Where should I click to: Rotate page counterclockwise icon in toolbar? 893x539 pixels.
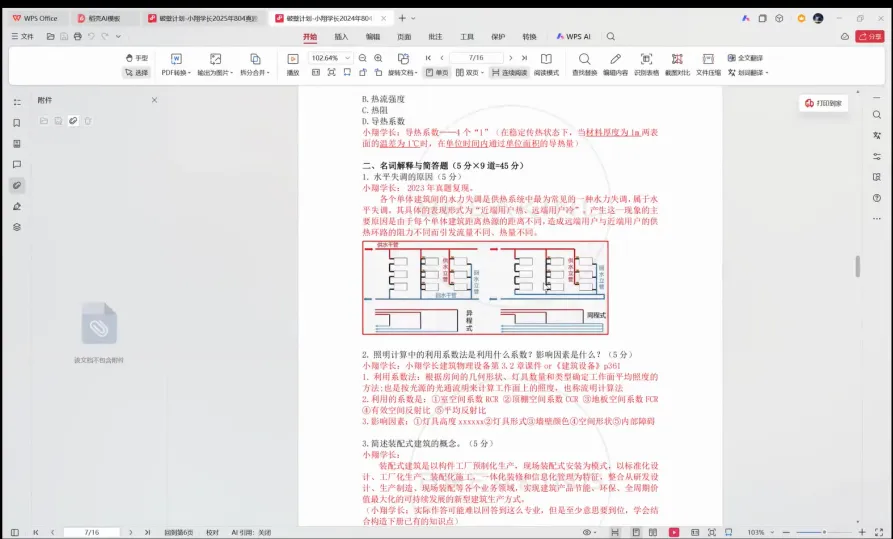(363, 73)
